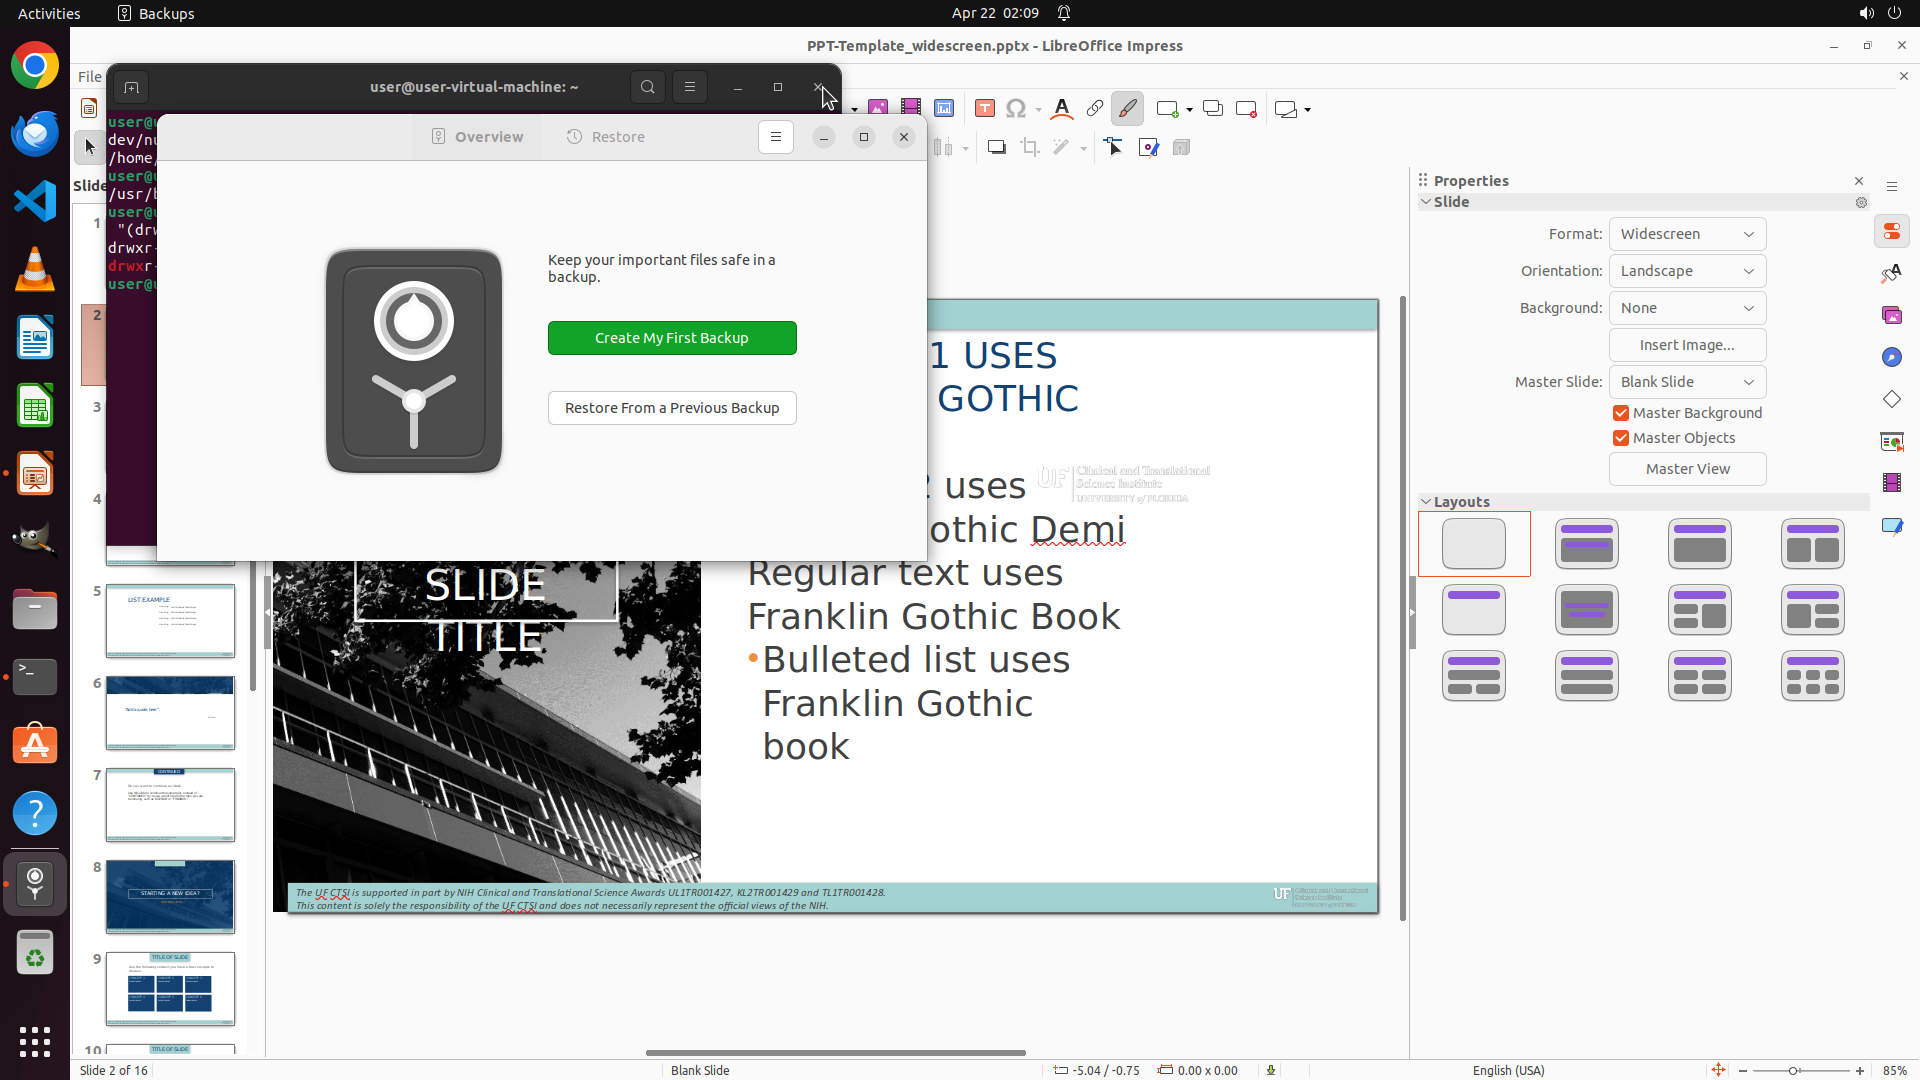Click the Delete Slide icon

pos(1246,109)
